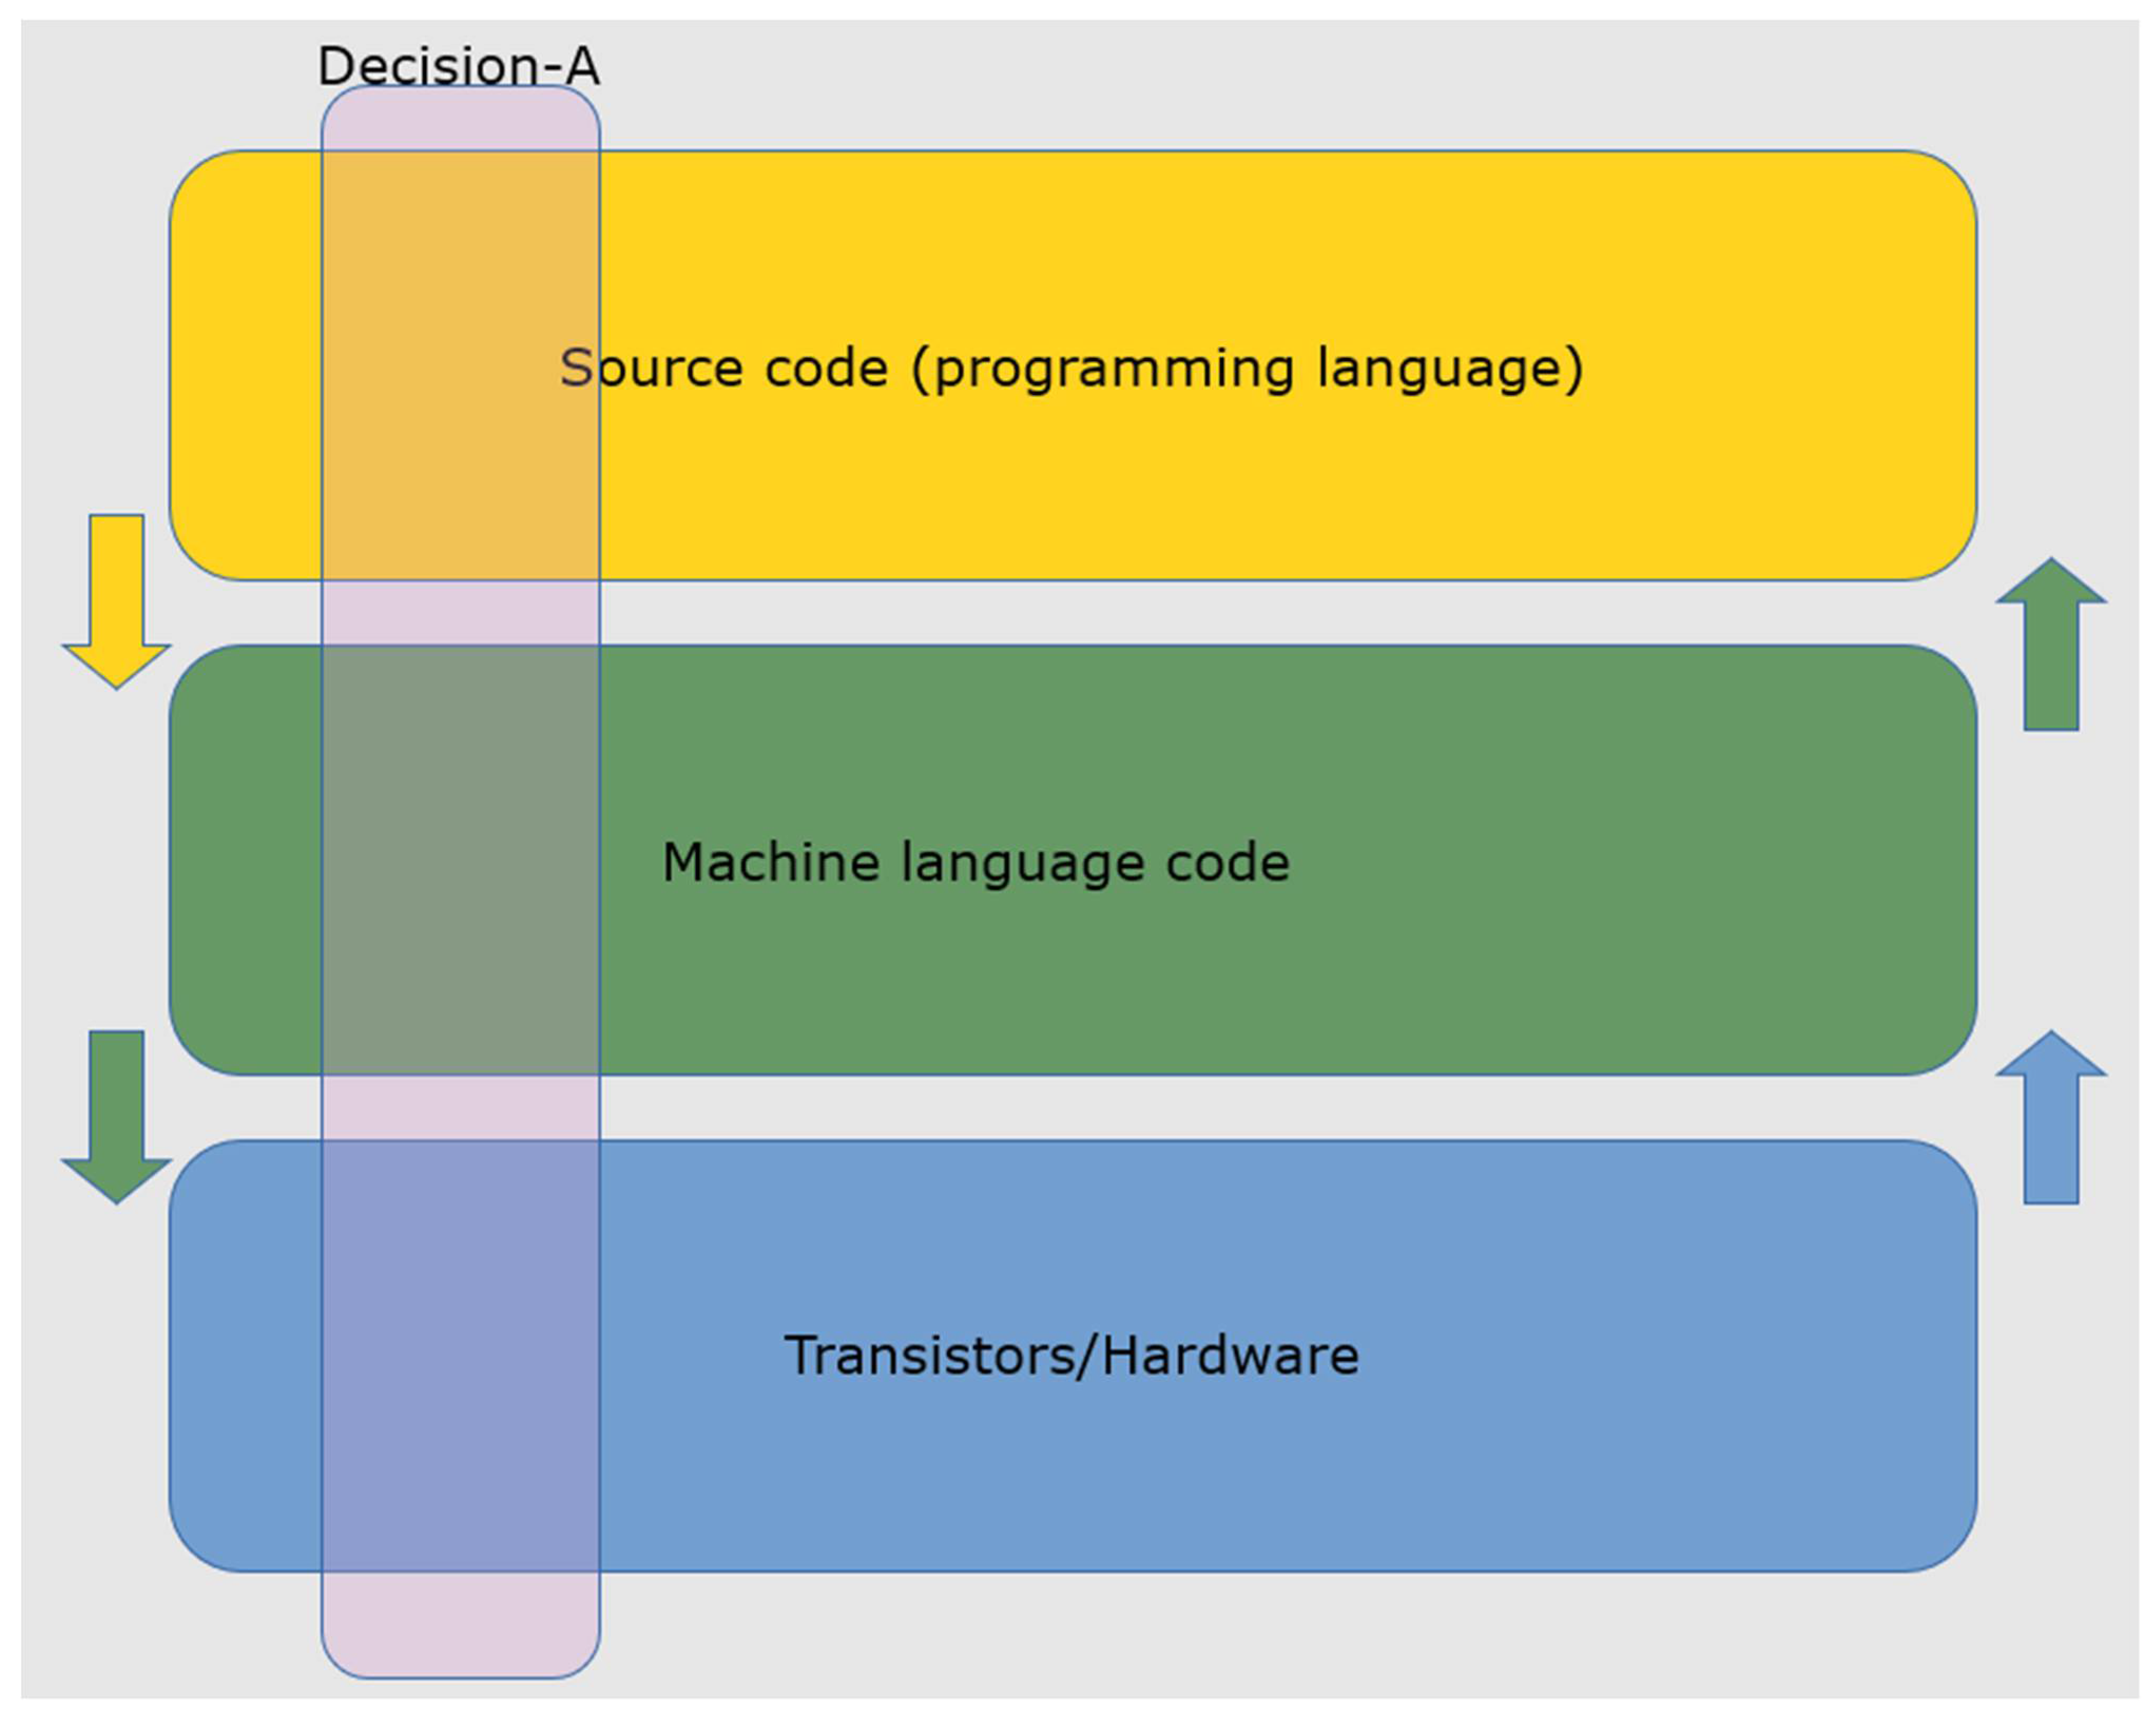The height and width of the screenshot is (1717, 2156).
Task: Click purple column overlapping the green box
Action: (460, 860)
